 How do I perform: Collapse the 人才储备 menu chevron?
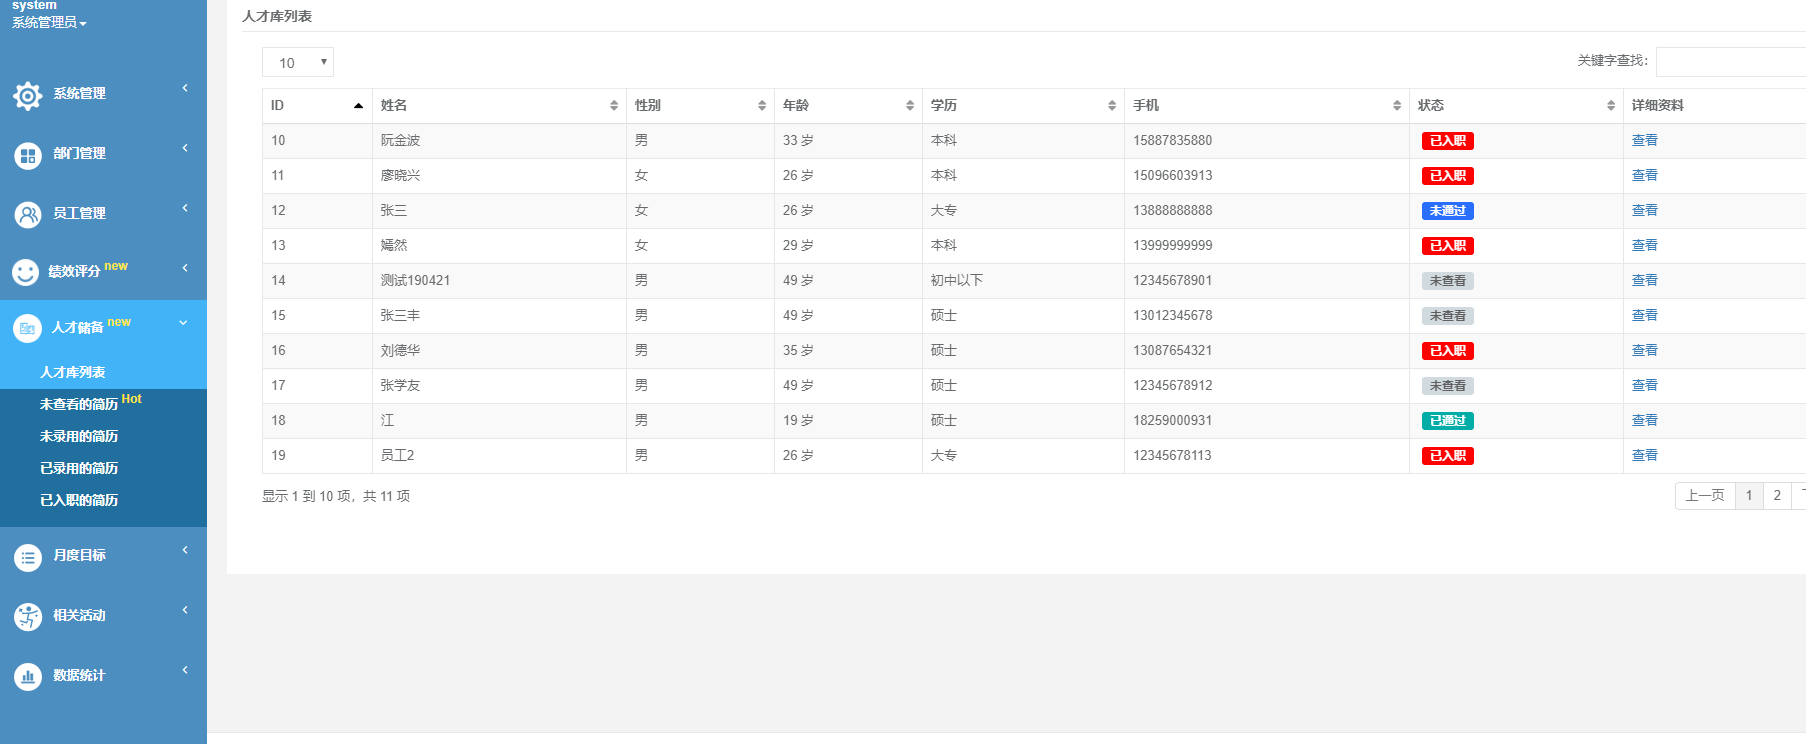click(183, 323)
